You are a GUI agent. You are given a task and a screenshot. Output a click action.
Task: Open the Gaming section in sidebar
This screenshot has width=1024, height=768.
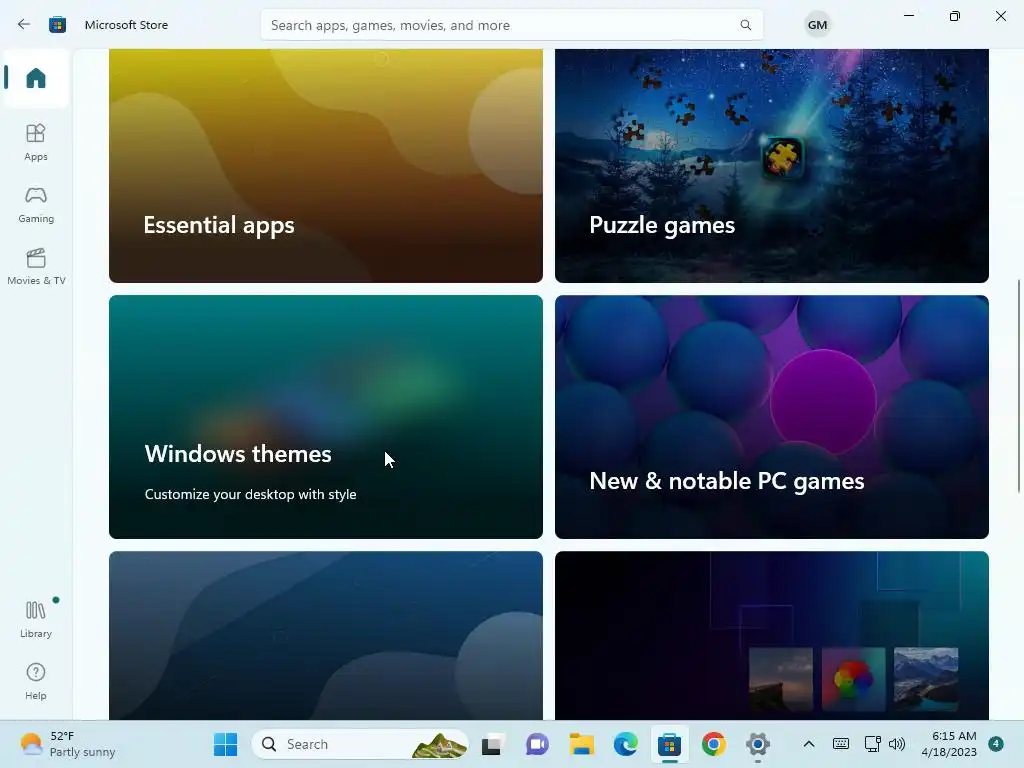click(x=36, y=205)
